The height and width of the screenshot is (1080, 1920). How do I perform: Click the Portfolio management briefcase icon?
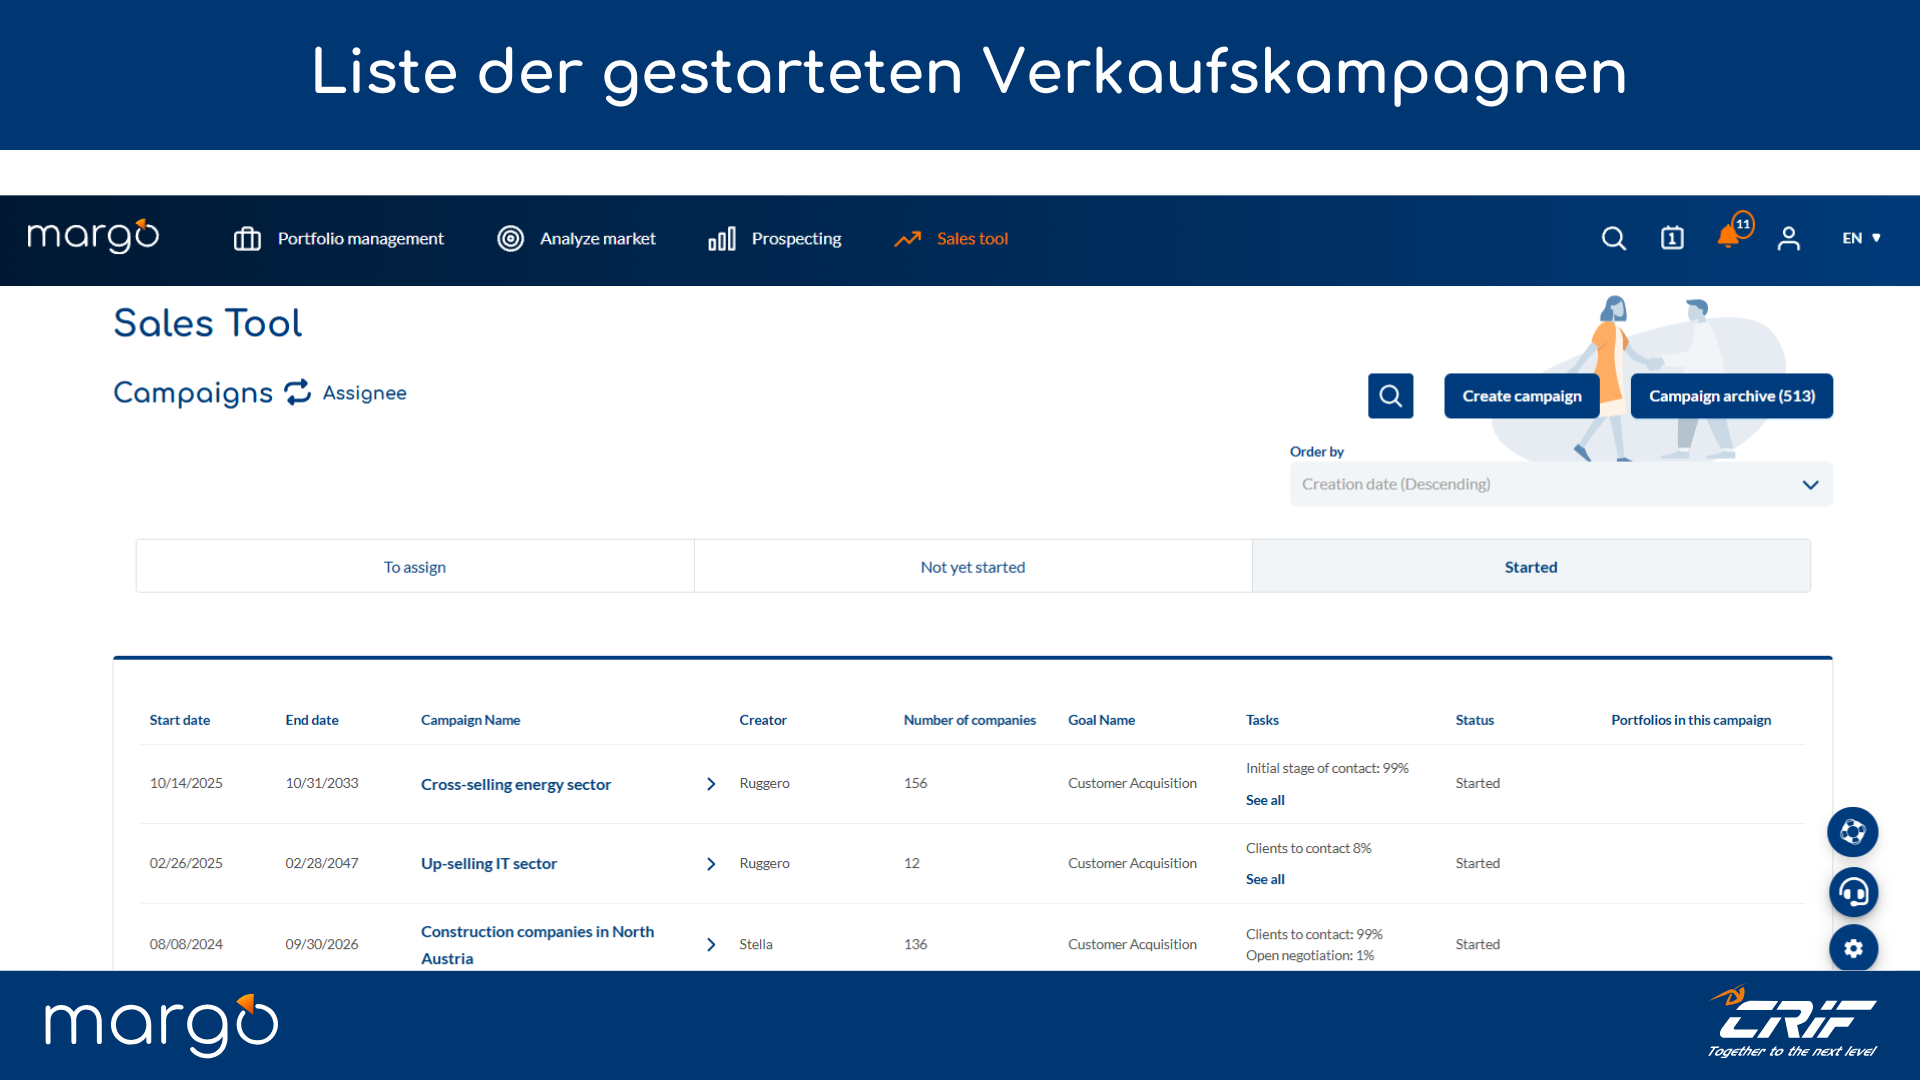(247, 239)
